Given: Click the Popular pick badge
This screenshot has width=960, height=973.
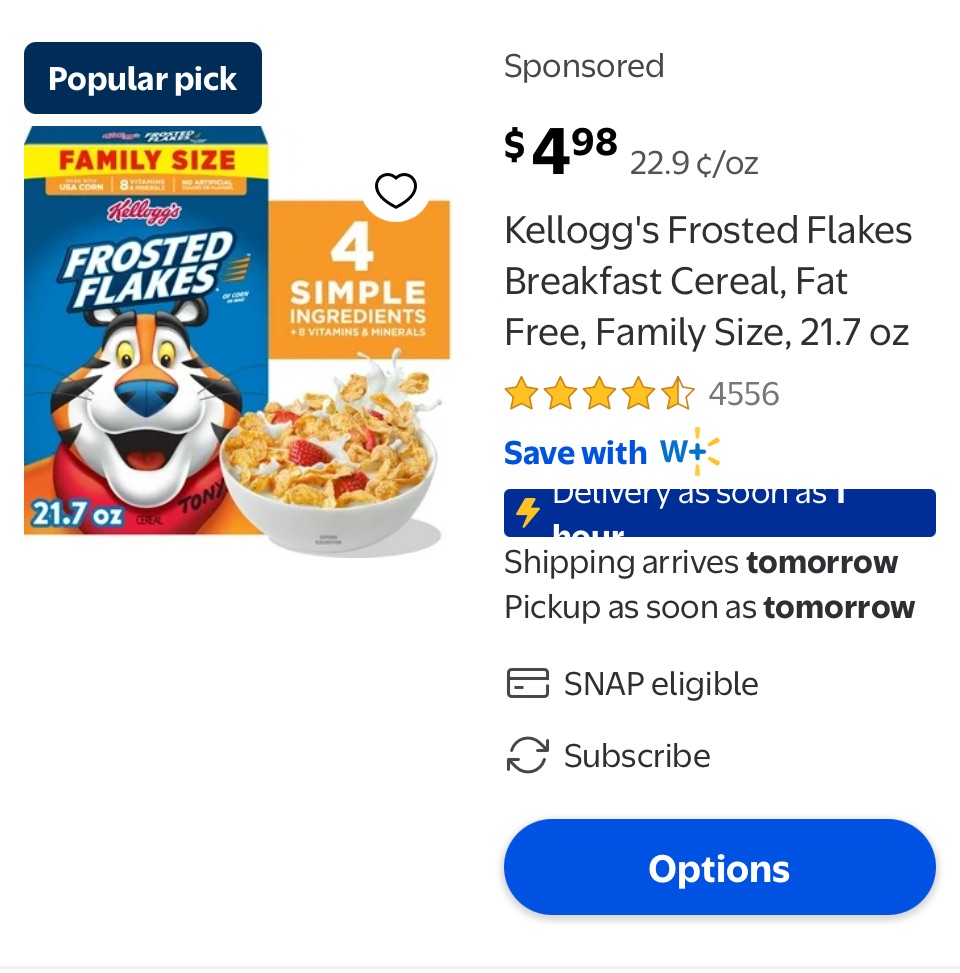Looking at the screenshot, I should (143, 79).
